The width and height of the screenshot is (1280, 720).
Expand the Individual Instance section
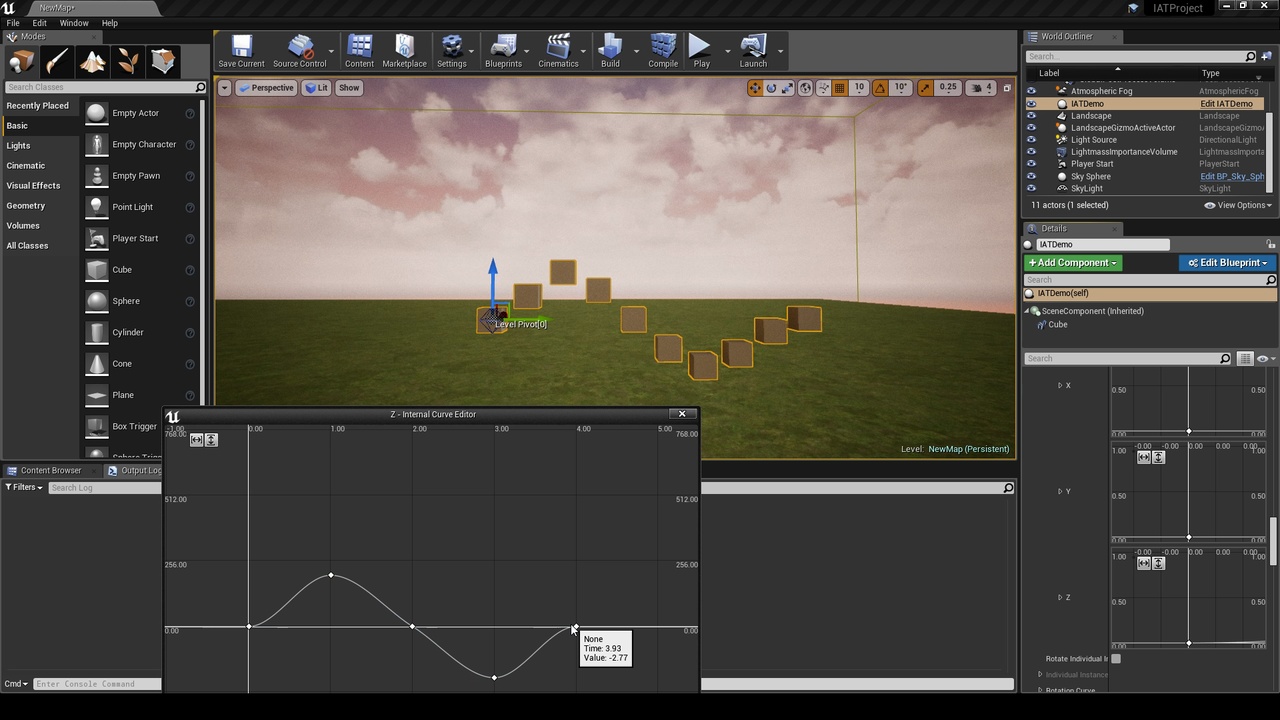[1041, 675]
